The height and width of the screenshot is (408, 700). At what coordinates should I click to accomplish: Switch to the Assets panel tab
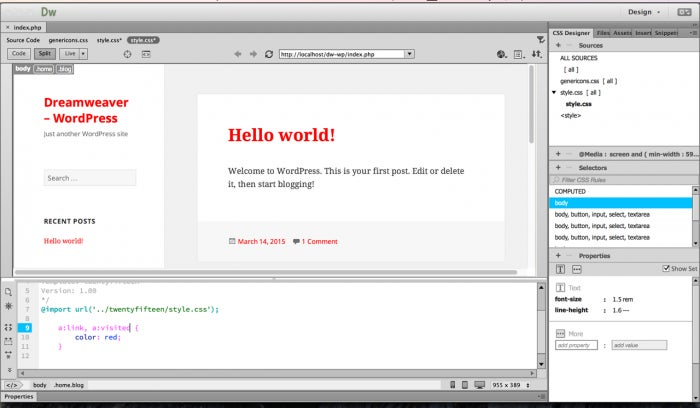click(x=622, y=33)
